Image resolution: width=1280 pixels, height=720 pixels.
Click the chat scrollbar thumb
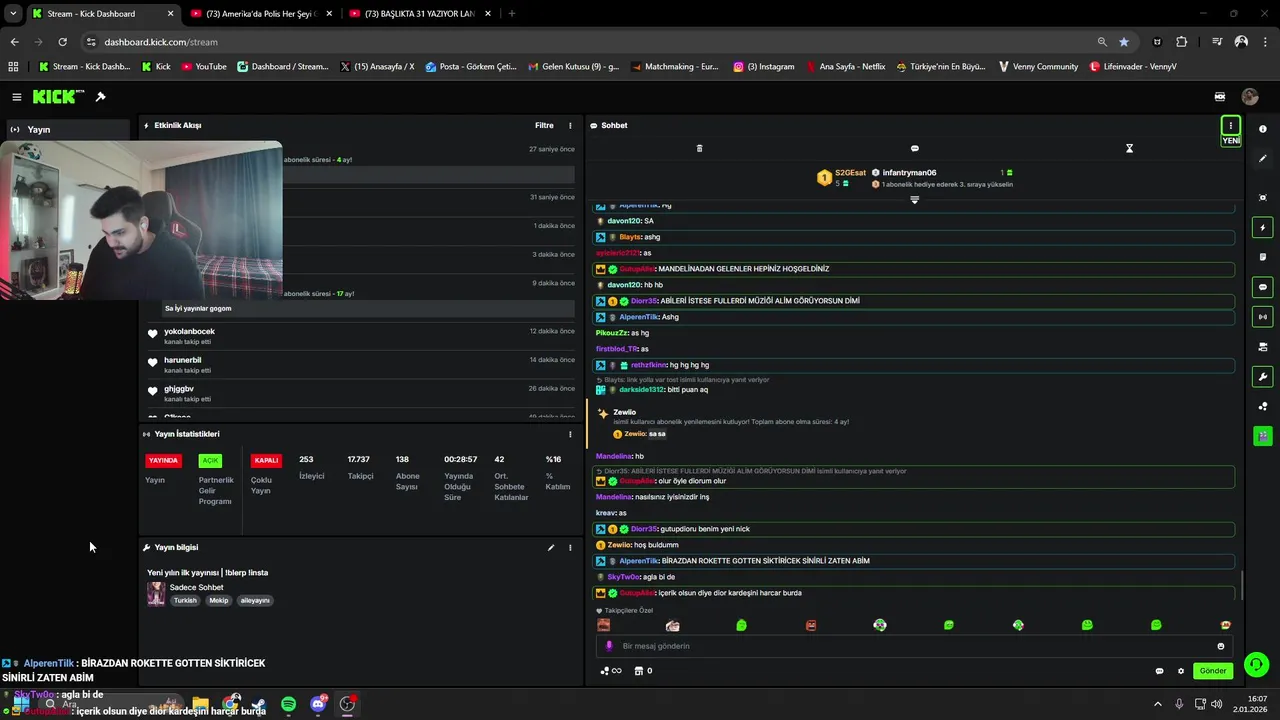(x=1242, y=585)
